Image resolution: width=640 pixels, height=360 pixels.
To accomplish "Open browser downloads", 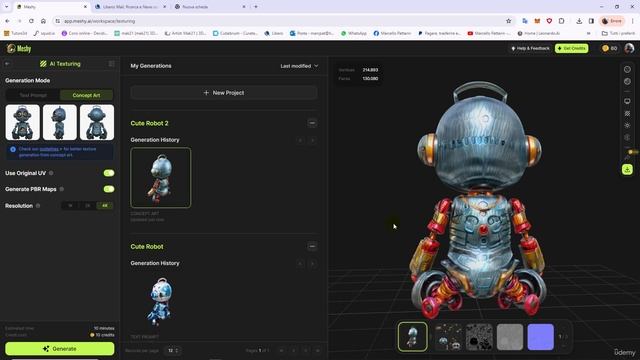I will tap(579, 21).
